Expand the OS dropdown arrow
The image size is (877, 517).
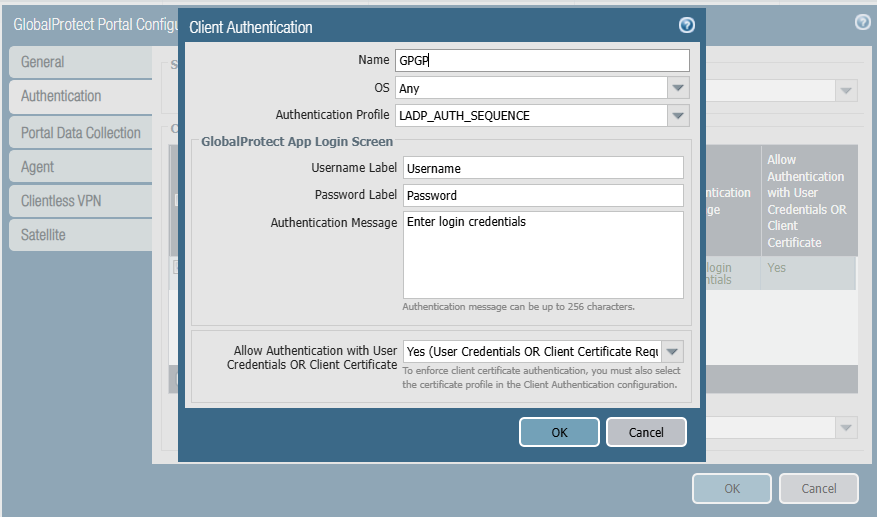678,88
